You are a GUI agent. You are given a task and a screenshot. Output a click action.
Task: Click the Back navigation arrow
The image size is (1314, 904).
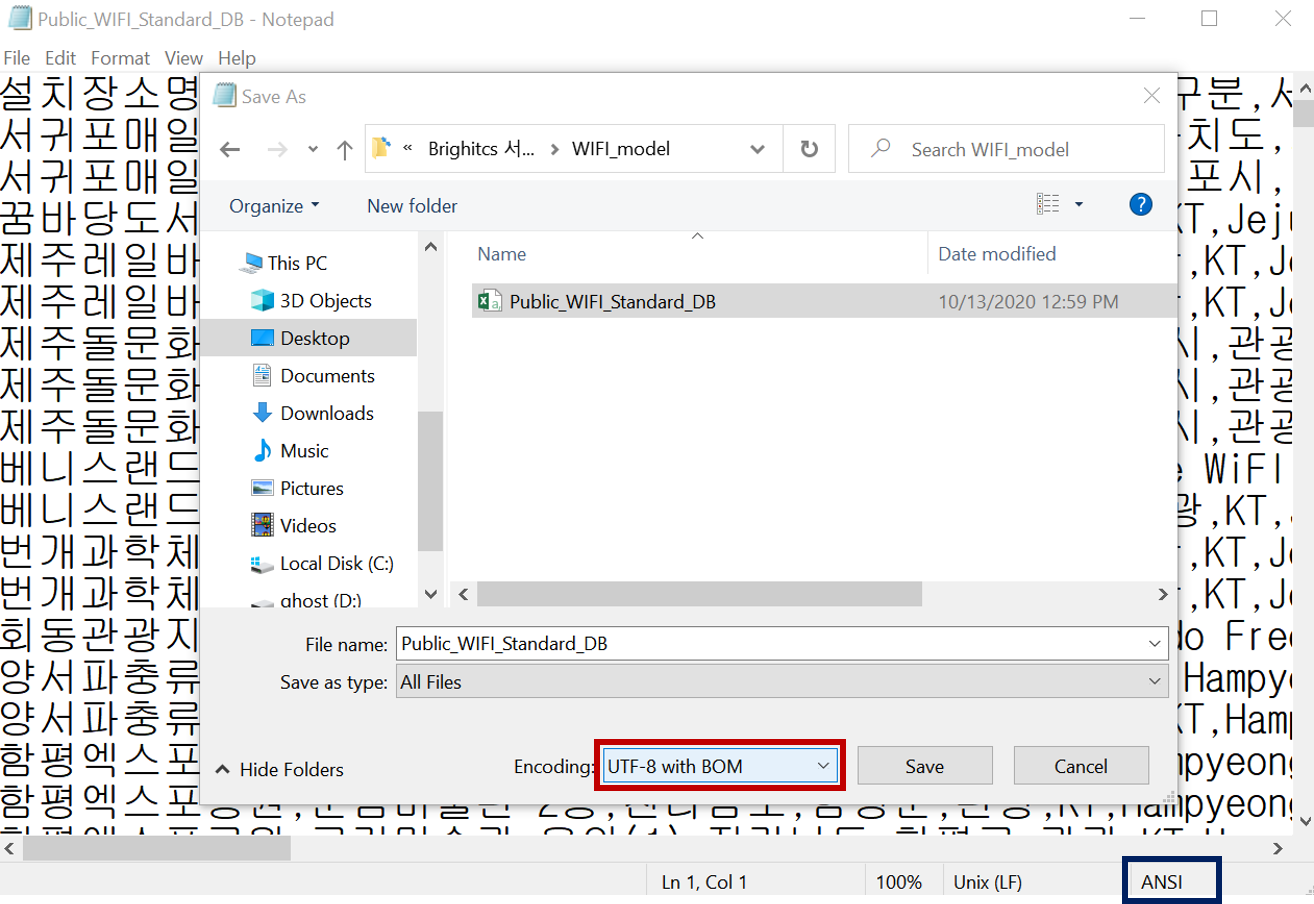pos(230,150)
